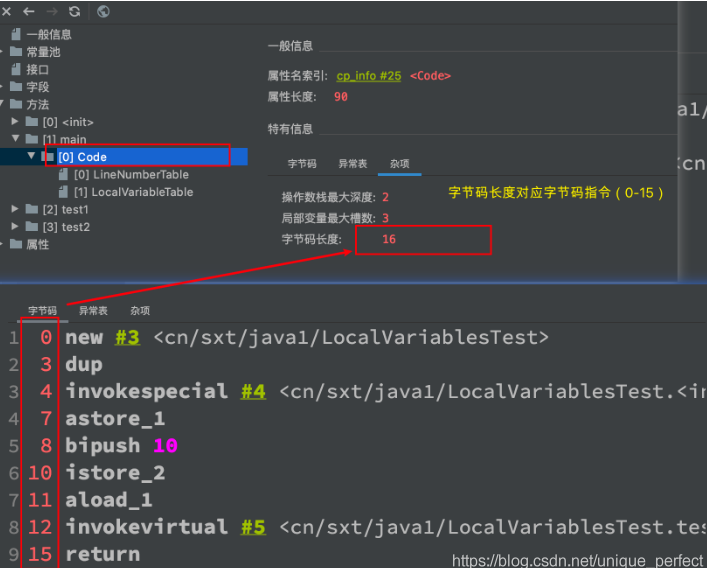The width and height of the screenshot is (707, 568).
Task: Click the [1] main folder icon
Action: 32,139
